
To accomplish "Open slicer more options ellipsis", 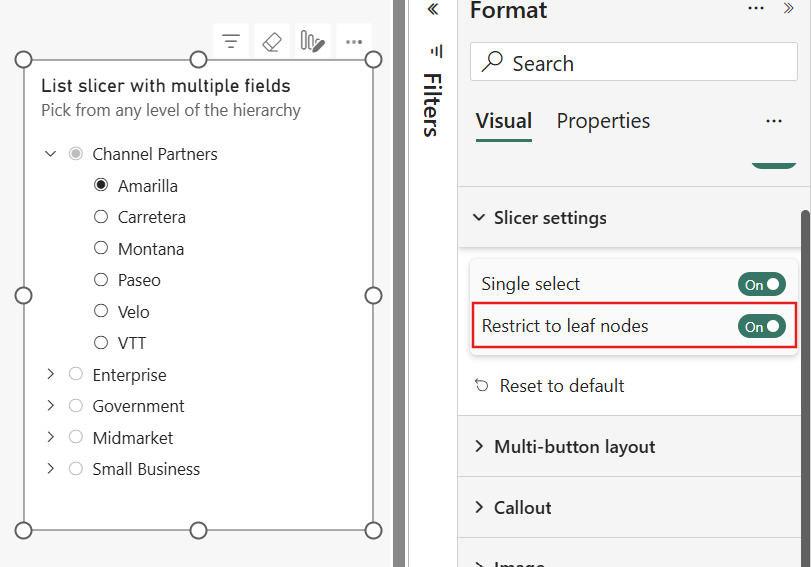I will pos(354,41).
